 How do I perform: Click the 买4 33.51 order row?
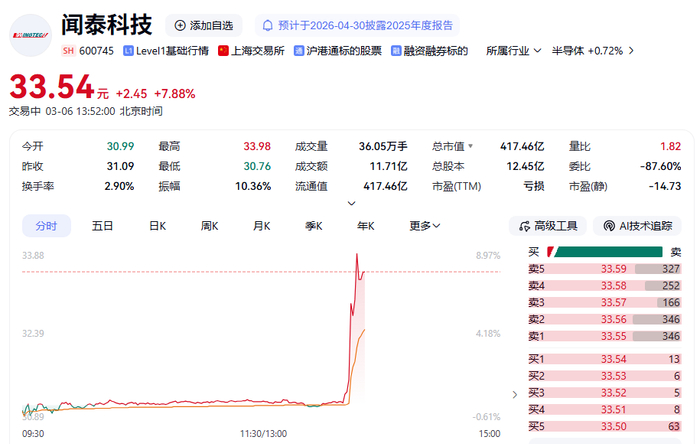604,410
